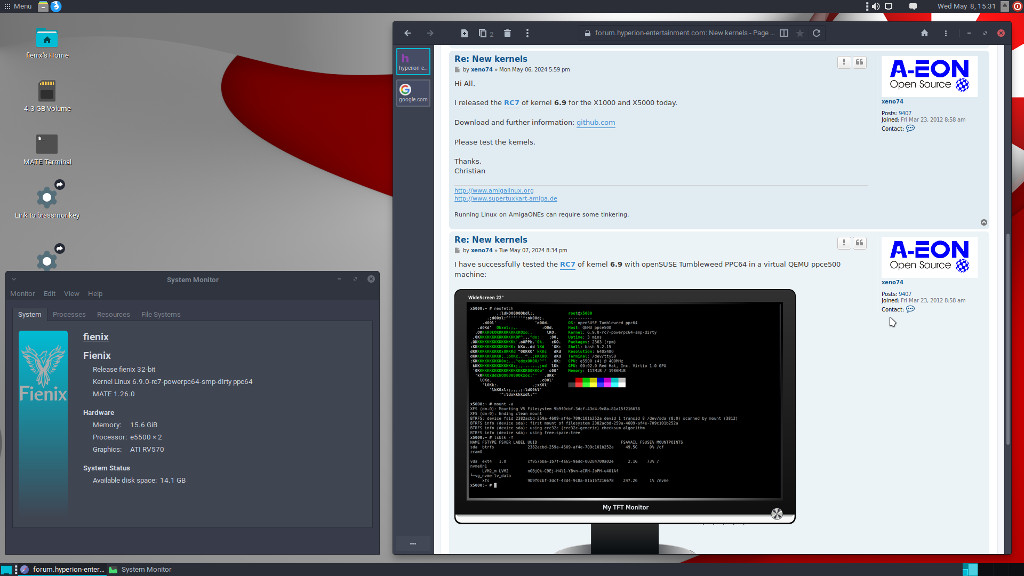Jump to top using the arrow icon in first post
Screen dimensions: 1024x576
click(984, 223)
